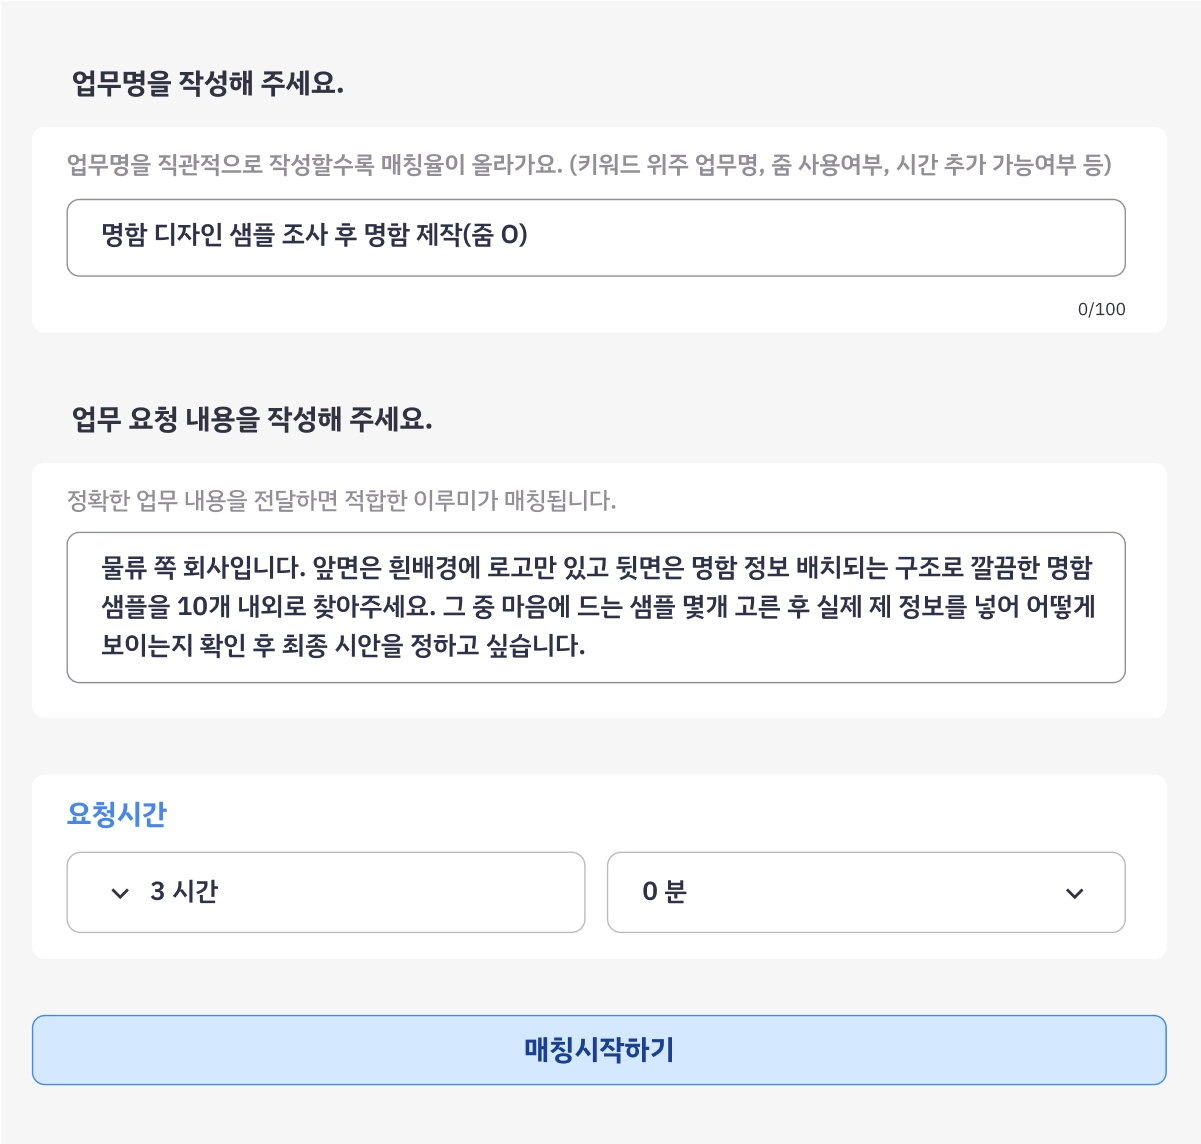Click the hint text about 이루미가 매칭됩니다
The height and width of the screenshot is (1144, 1201).
[x=341, y=500]
